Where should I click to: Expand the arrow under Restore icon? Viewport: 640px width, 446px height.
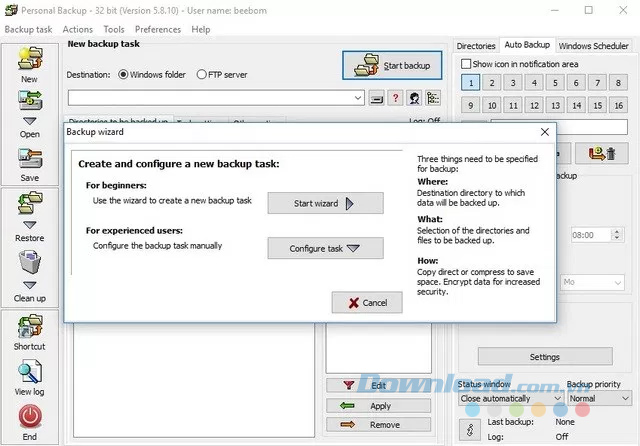coord(30,225)
